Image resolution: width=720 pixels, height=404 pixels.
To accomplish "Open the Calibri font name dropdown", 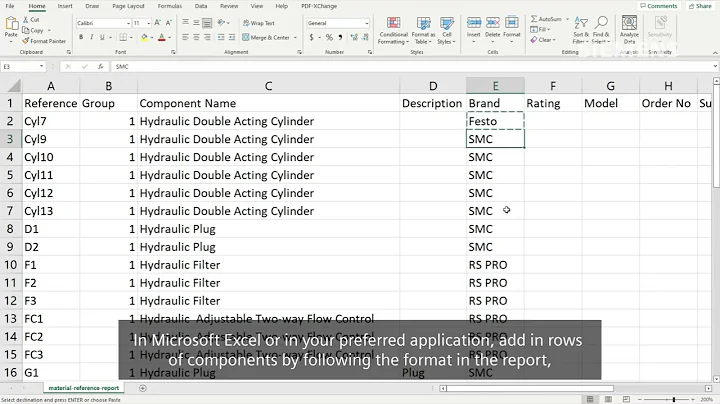I will (129, 23).
